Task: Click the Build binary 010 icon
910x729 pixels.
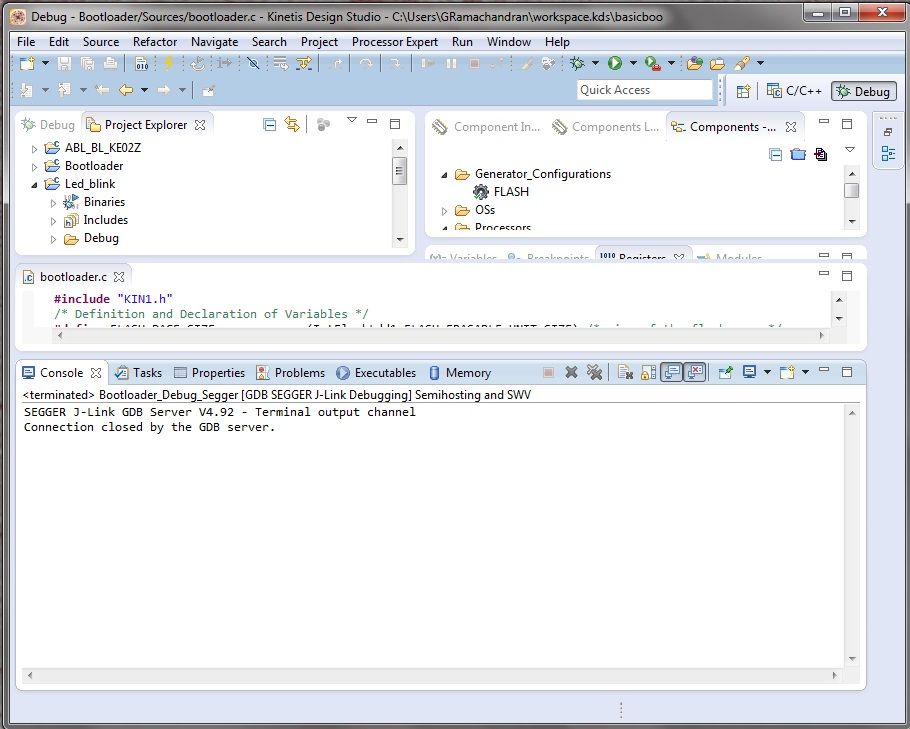Action: pos(142,63)
